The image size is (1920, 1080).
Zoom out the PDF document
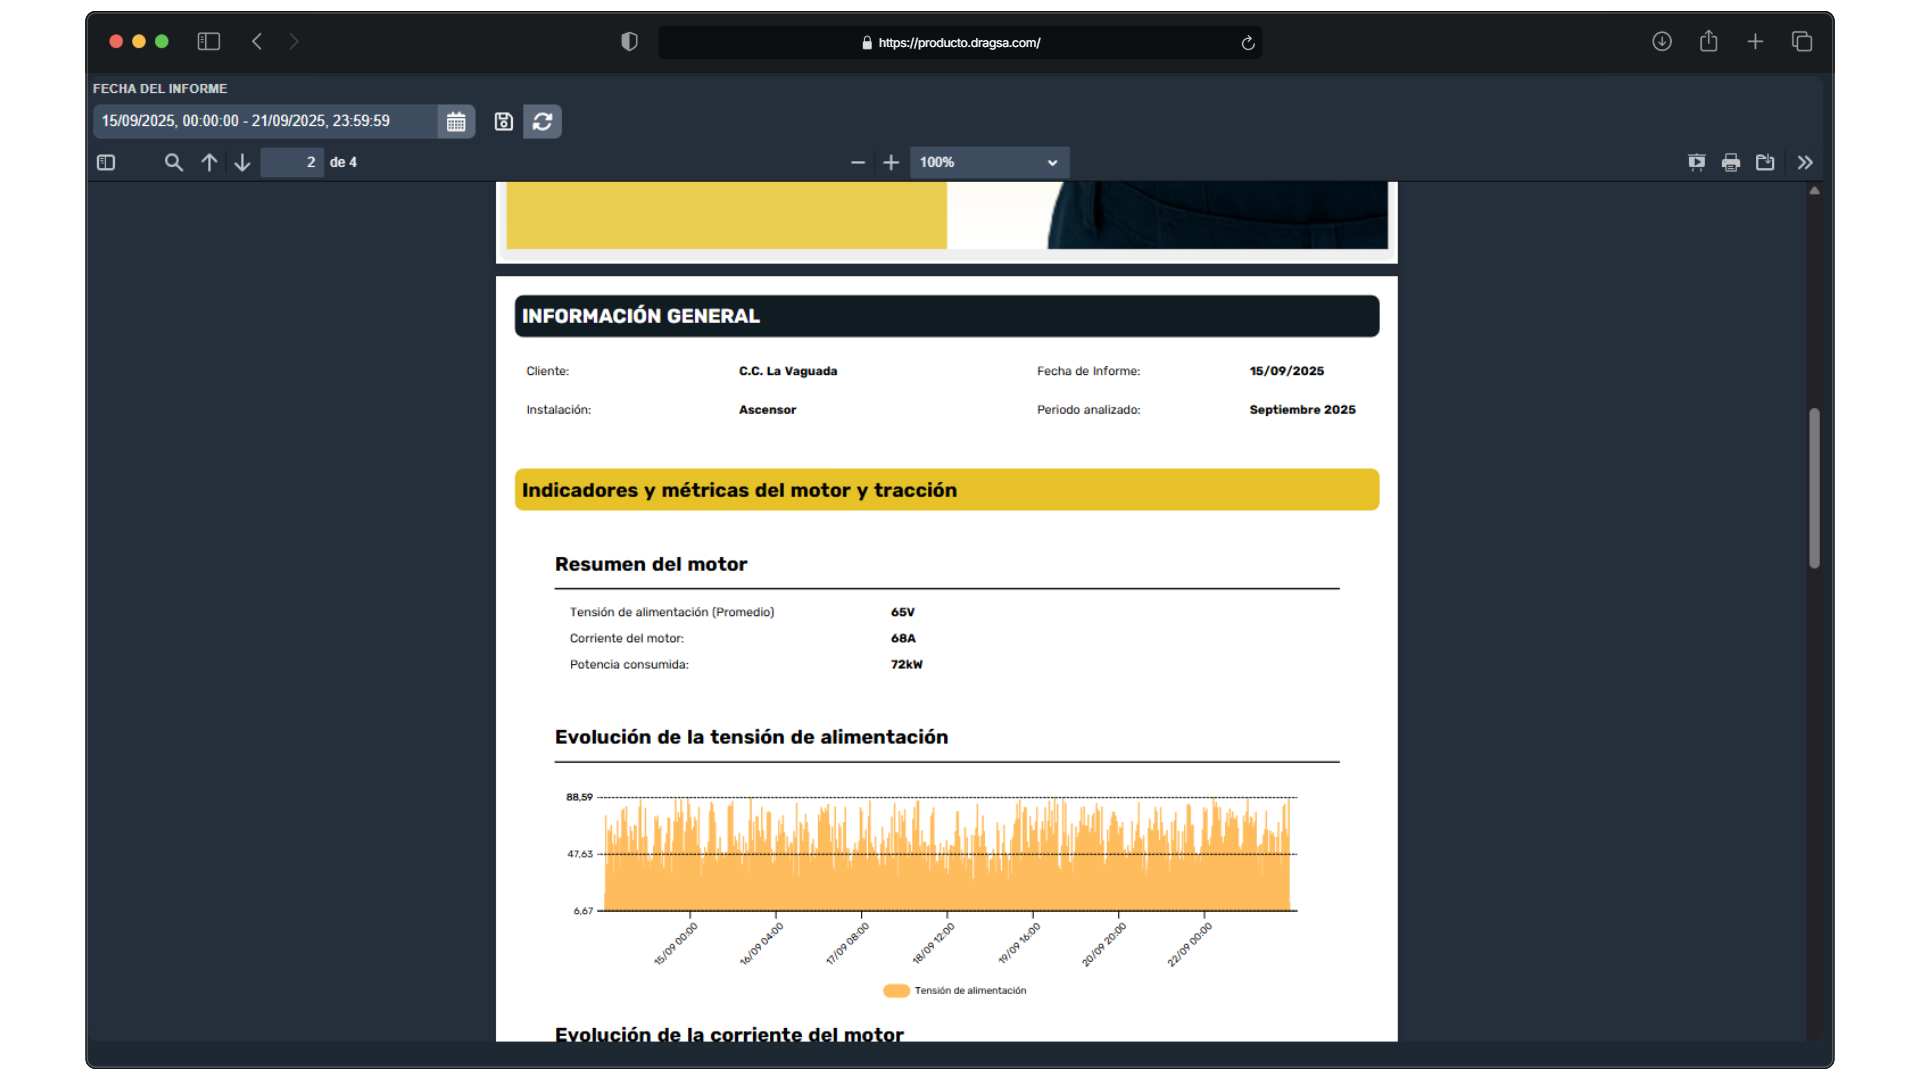[x=858, y=163]
